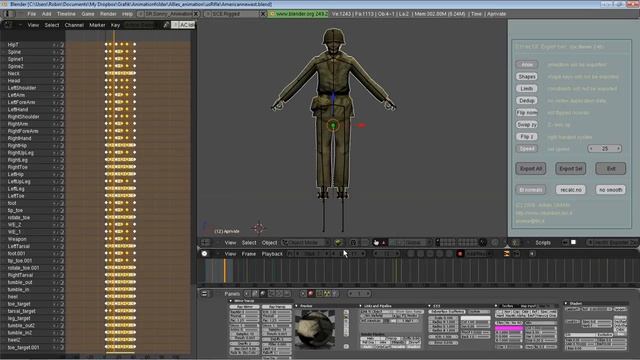Select the Scene context icon in Buttons header
The image size is (640, 360).
click(x=287, y=293)
